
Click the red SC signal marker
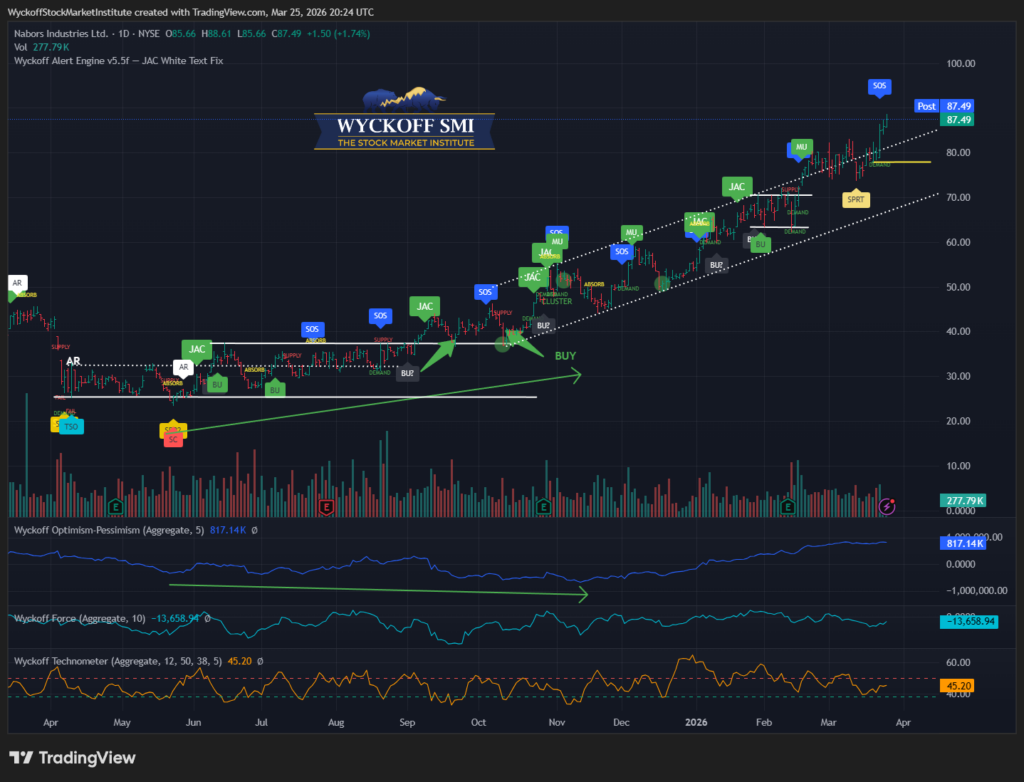(x=173, y=439)
